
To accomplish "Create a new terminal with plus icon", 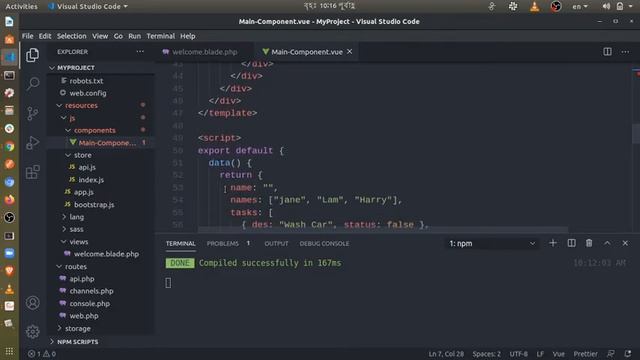I will click(553, 243).
